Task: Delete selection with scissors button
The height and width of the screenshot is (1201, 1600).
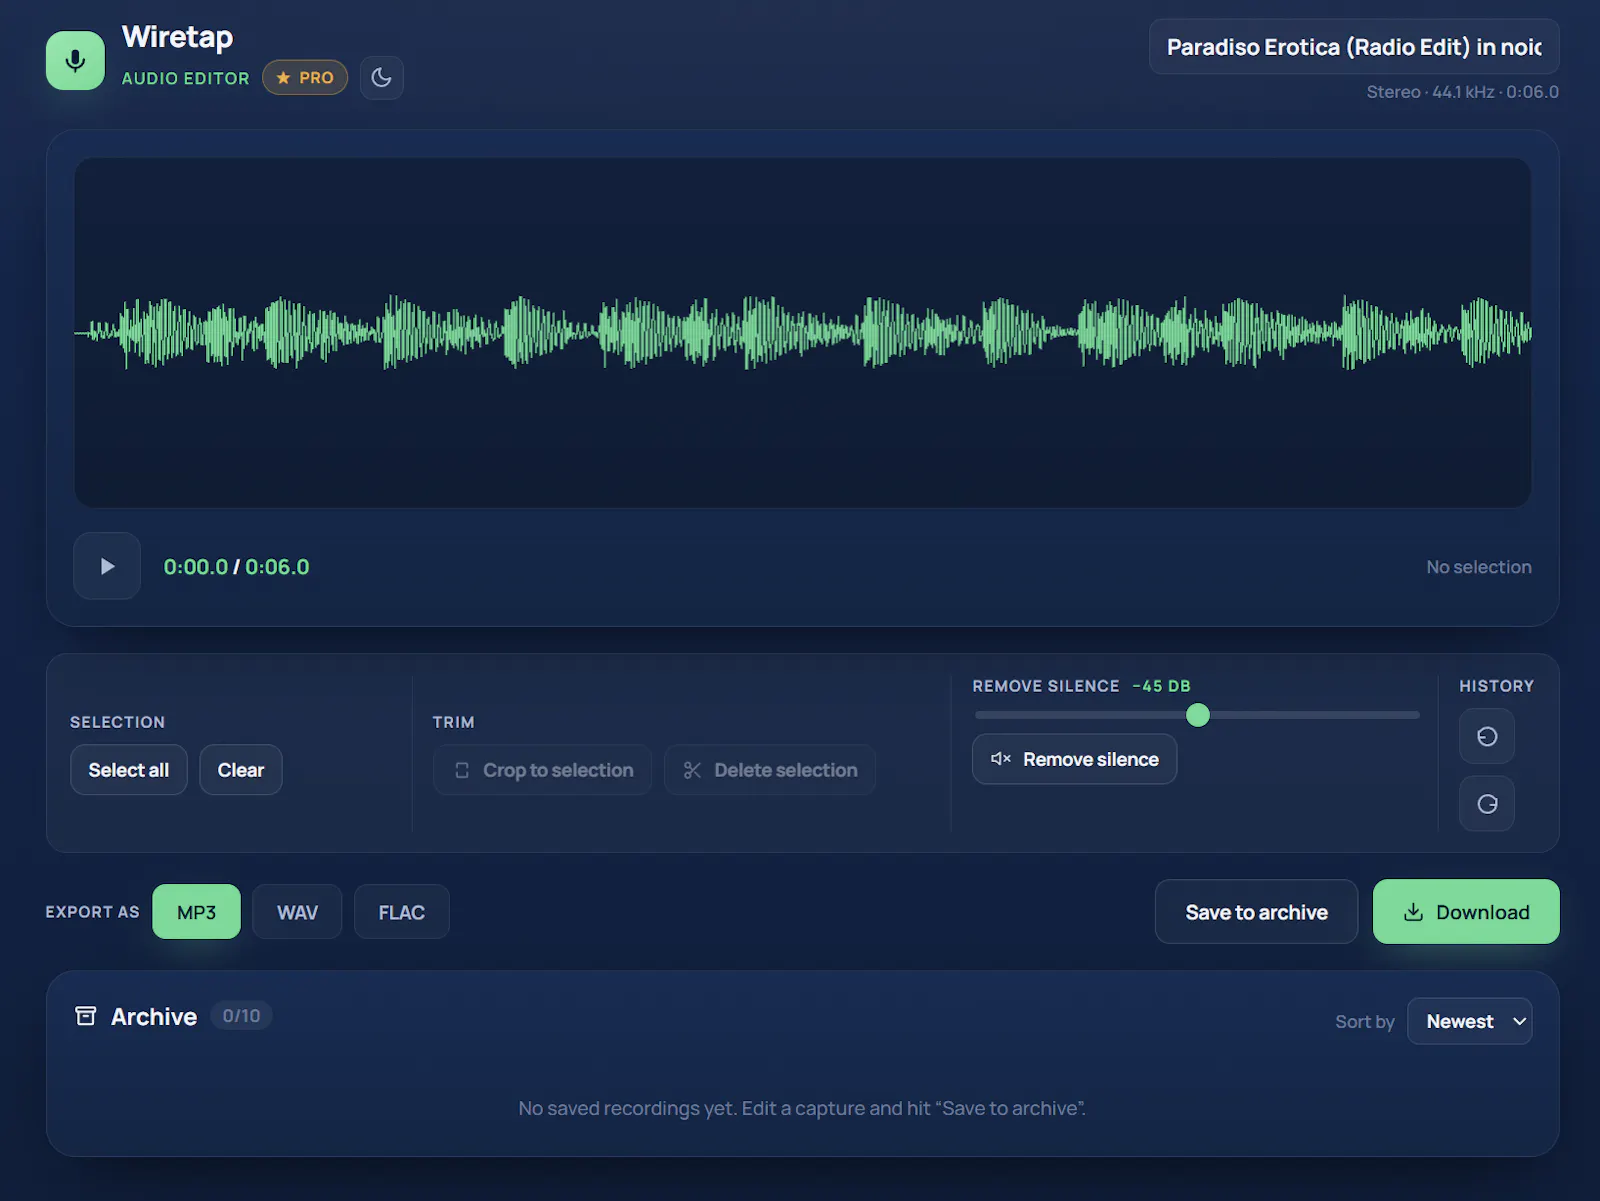Action: (x=770, y=770)
